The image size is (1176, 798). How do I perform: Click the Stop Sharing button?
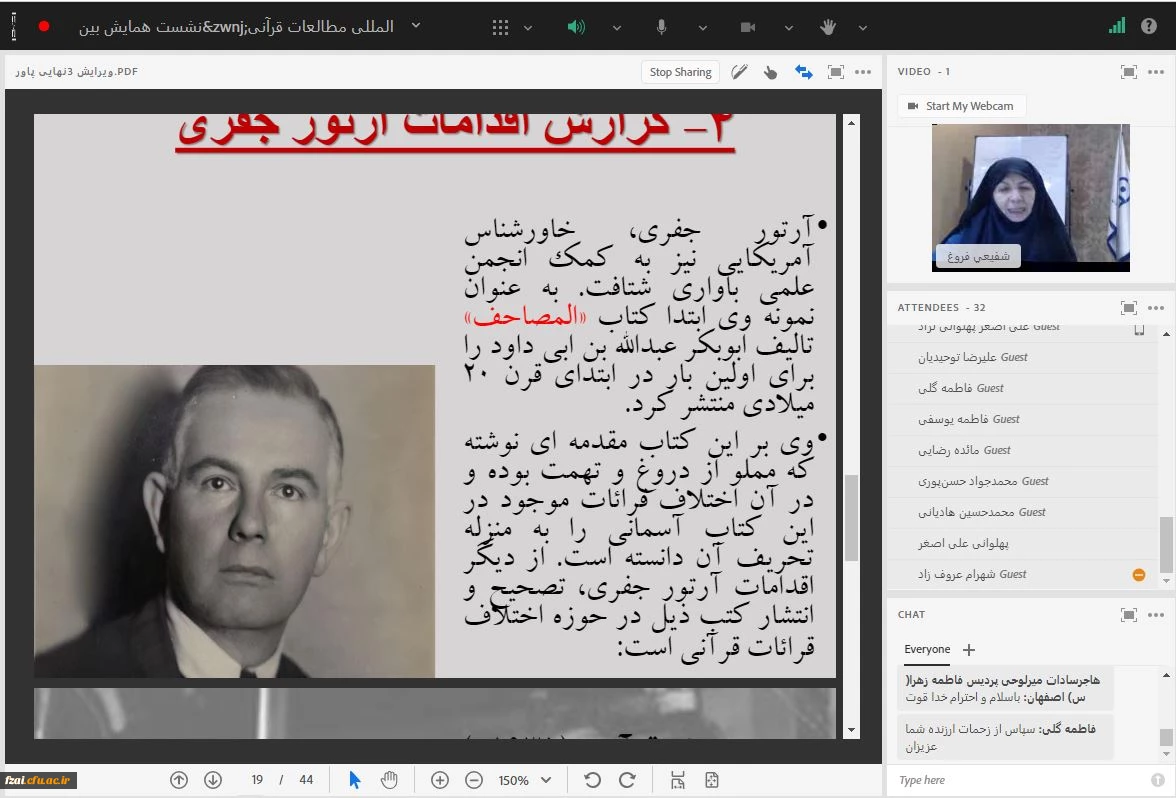(680, 72)
